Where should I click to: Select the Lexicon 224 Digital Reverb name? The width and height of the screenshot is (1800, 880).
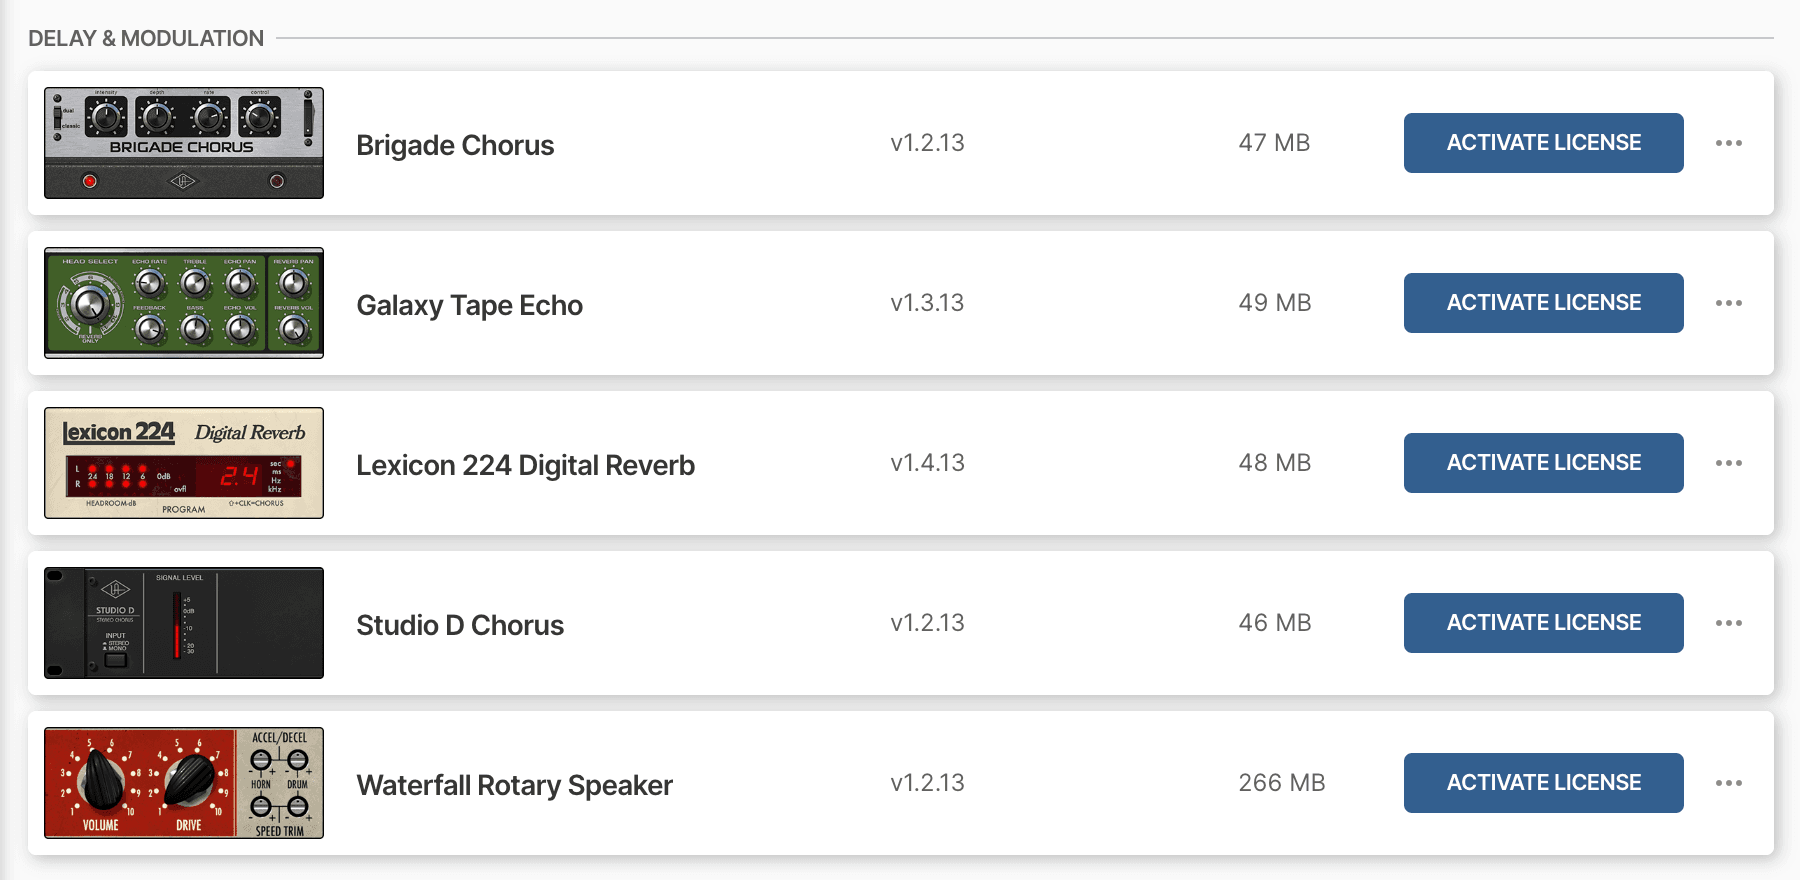click(525, 465)
